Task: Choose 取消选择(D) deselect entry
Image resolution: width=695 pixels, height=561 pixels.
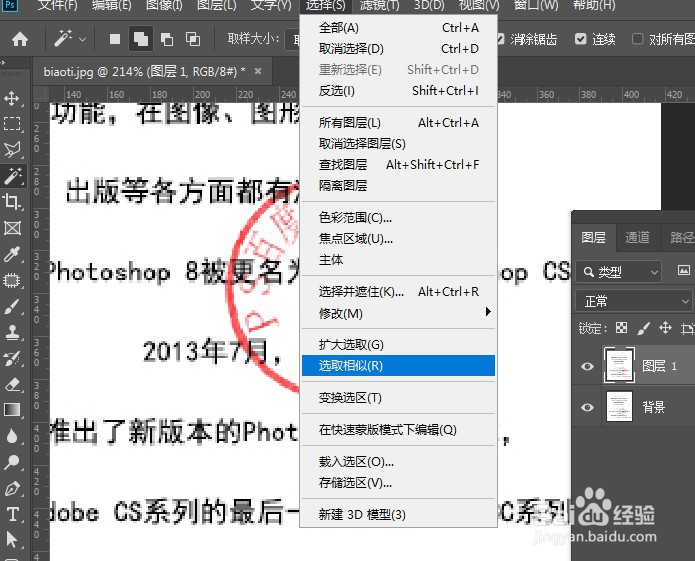Action: coord(398,48)
